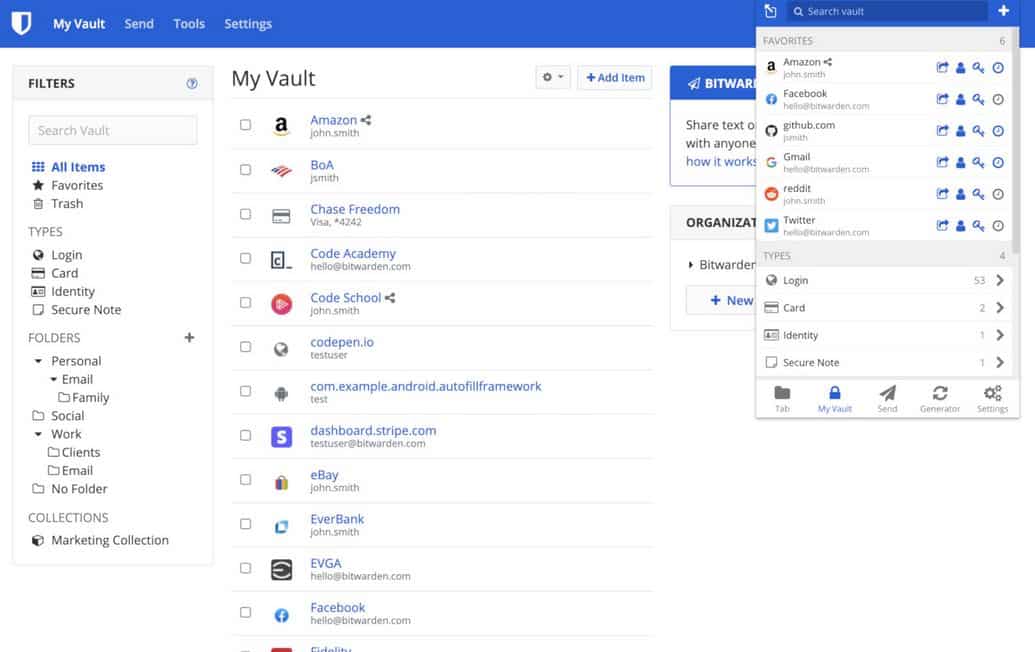Image resolution: width=1035 pixels, height=652 pixels.
Task: Expand the Bitwarden organization
Action: 690,265
